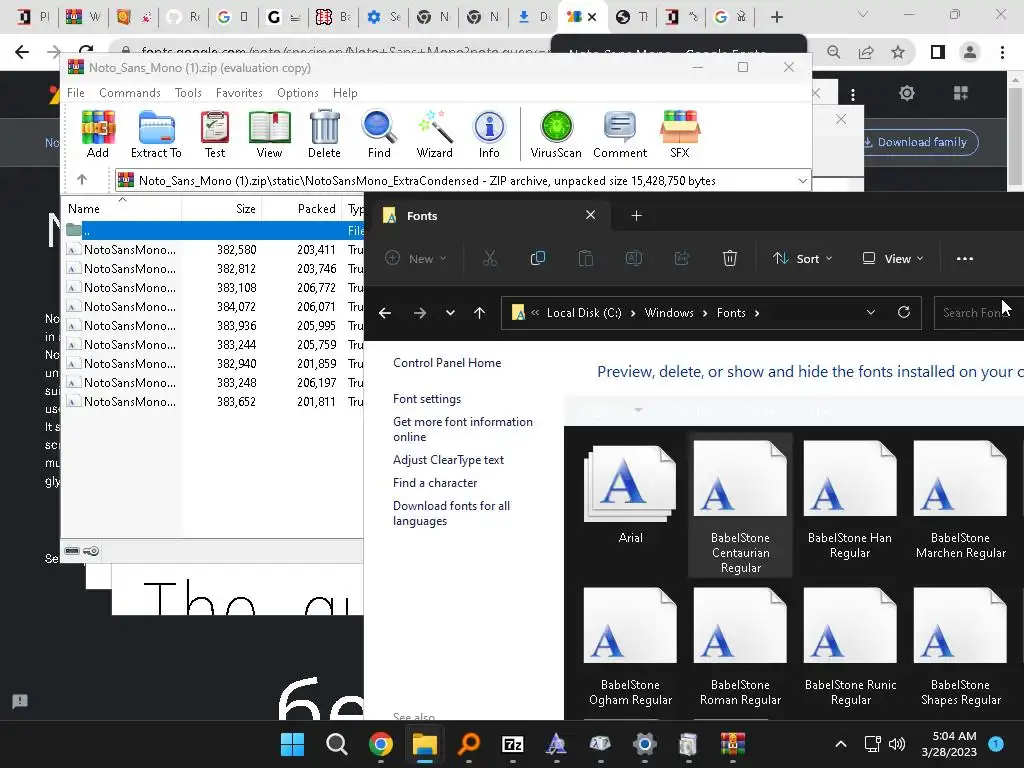Launch the WinRAR Wizard
Viewport: 1024px width, 768px height.
pos(434,134)
